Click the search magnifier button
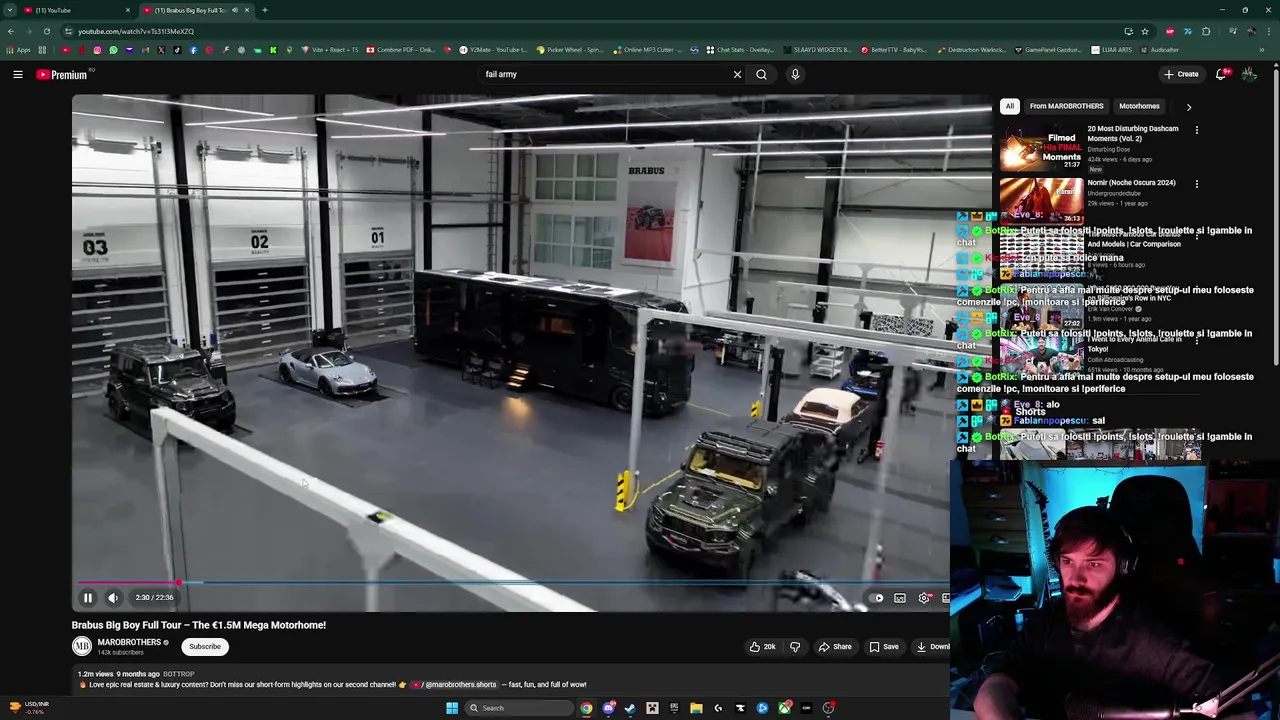Screen dimensions: 1280x720 [762, 74]
